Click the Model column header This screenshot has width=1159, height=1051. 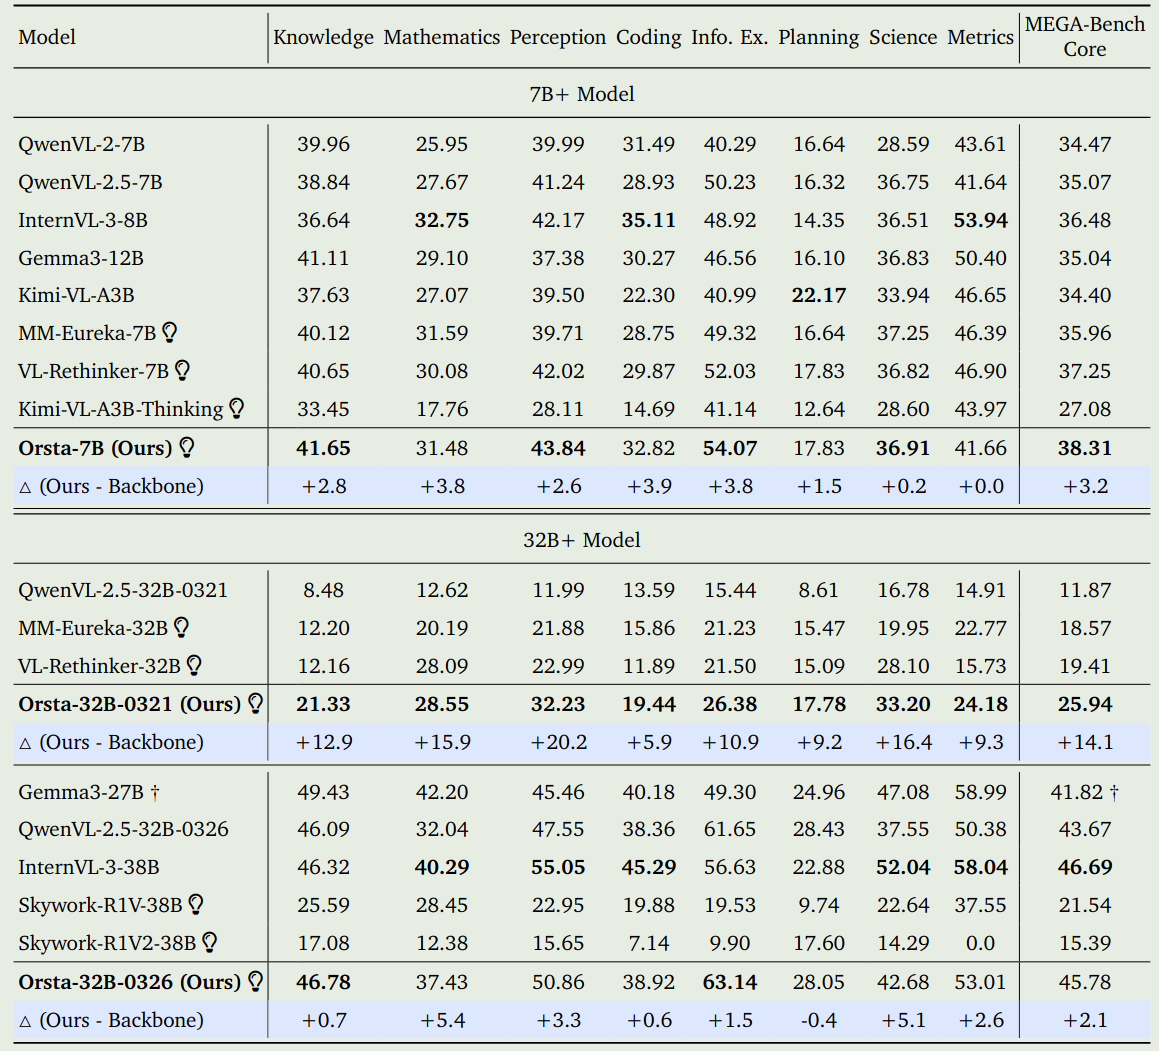47,37
